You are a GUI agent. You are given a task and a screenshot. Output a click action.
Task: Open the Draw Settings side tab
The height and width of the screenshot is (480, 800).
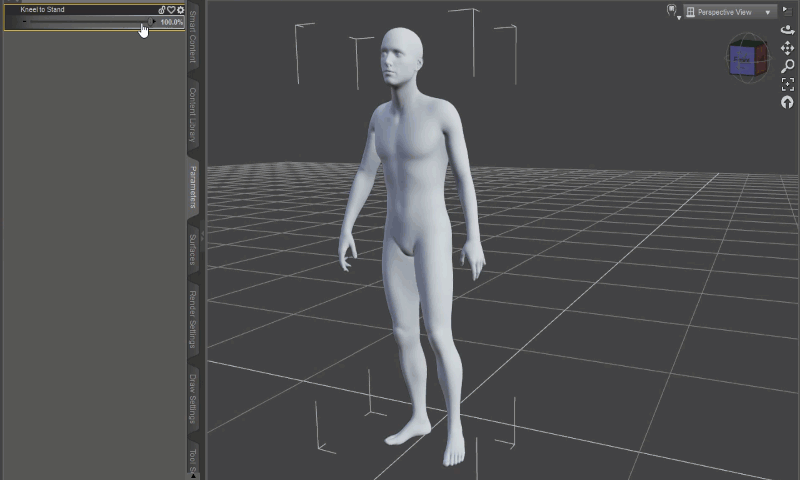pyautogui.click(x=193, y=399)
